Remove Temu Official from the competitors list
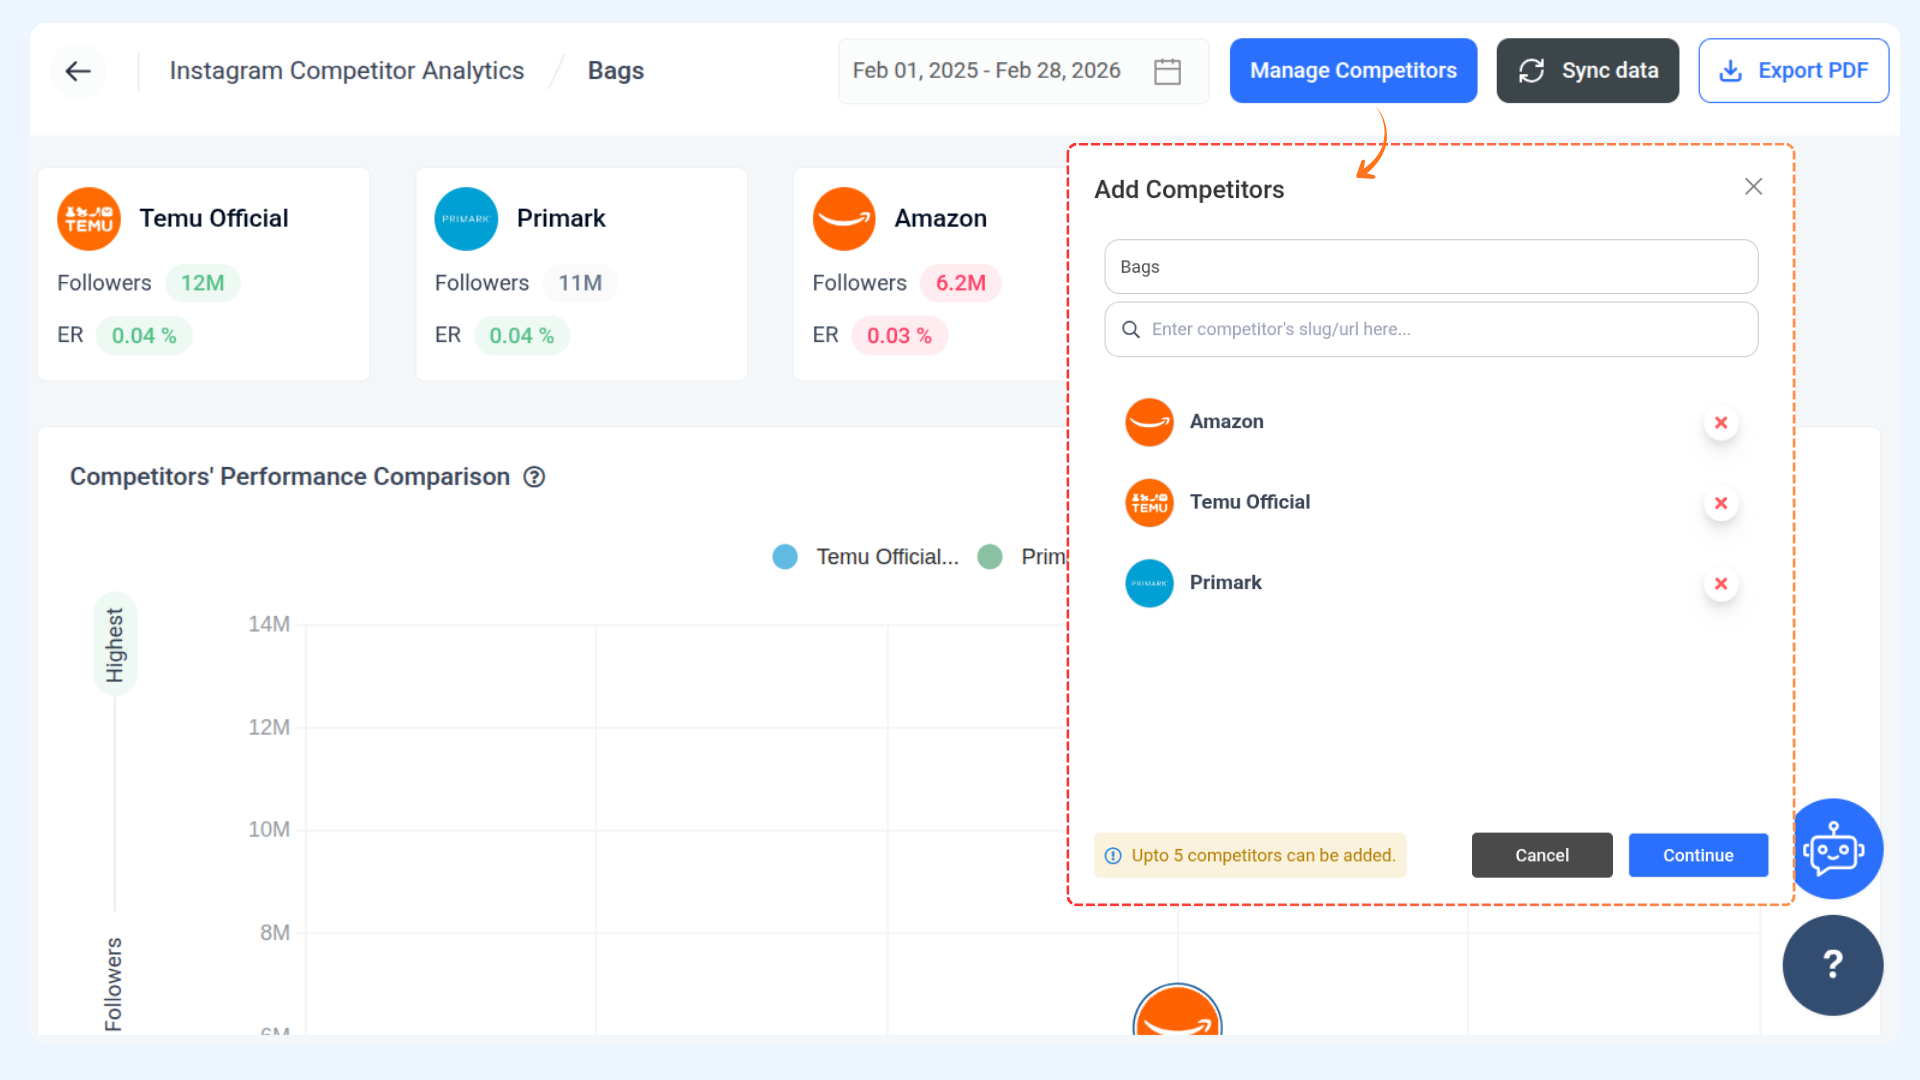1920x1080 pixels. click(1721, 503)
